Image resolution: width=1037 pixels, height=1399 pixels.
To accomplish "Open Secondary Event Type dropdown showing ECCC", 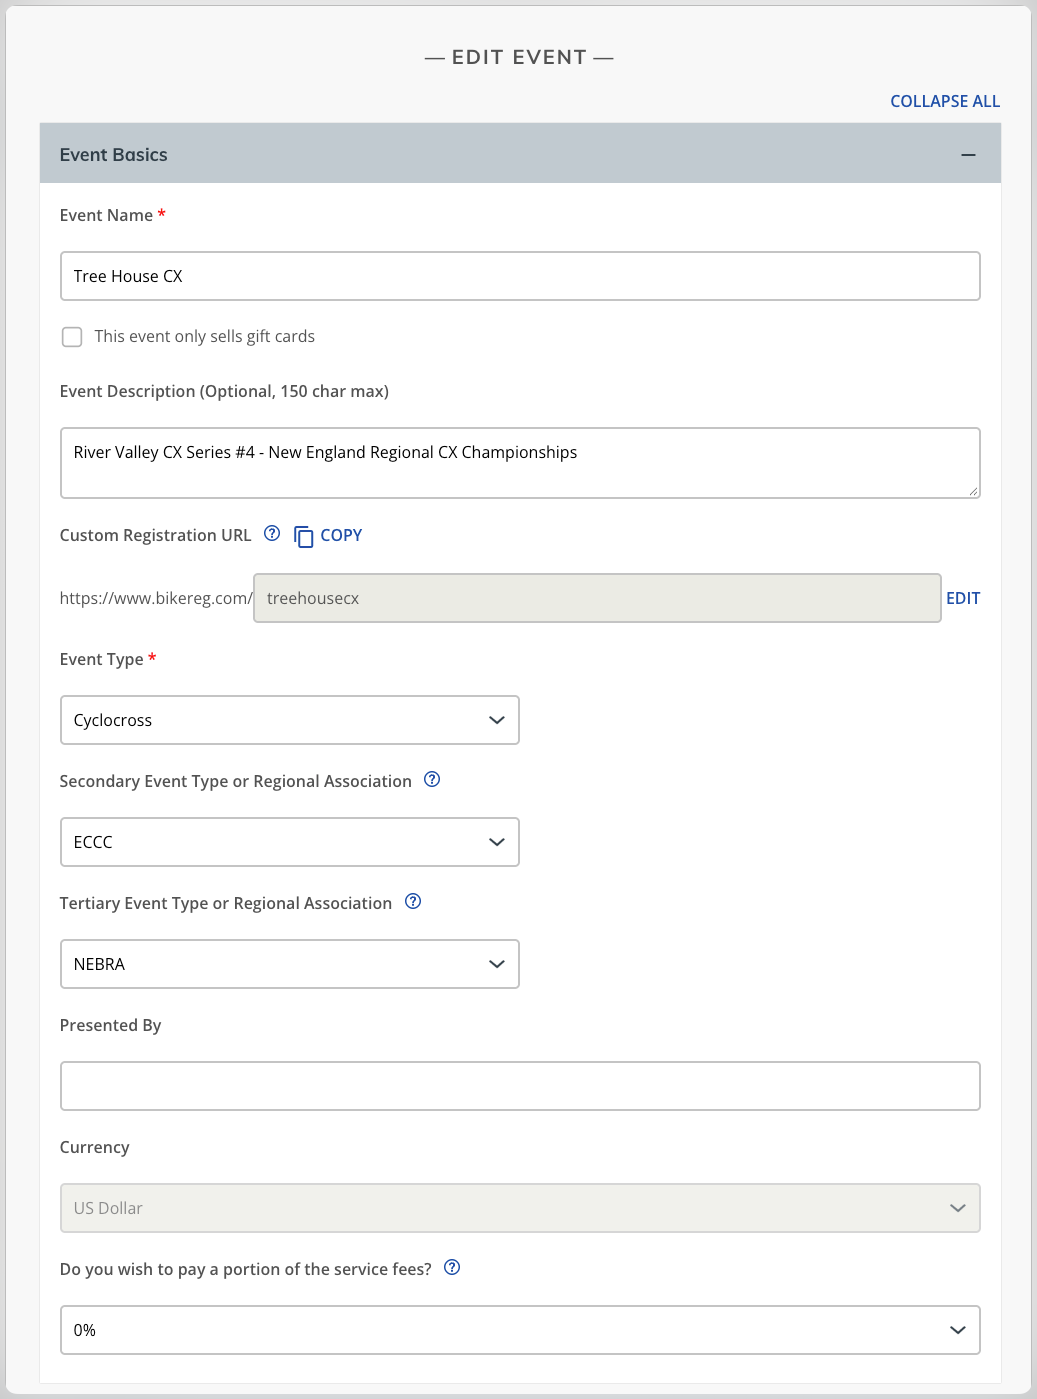I will click(x=290, y=842).
